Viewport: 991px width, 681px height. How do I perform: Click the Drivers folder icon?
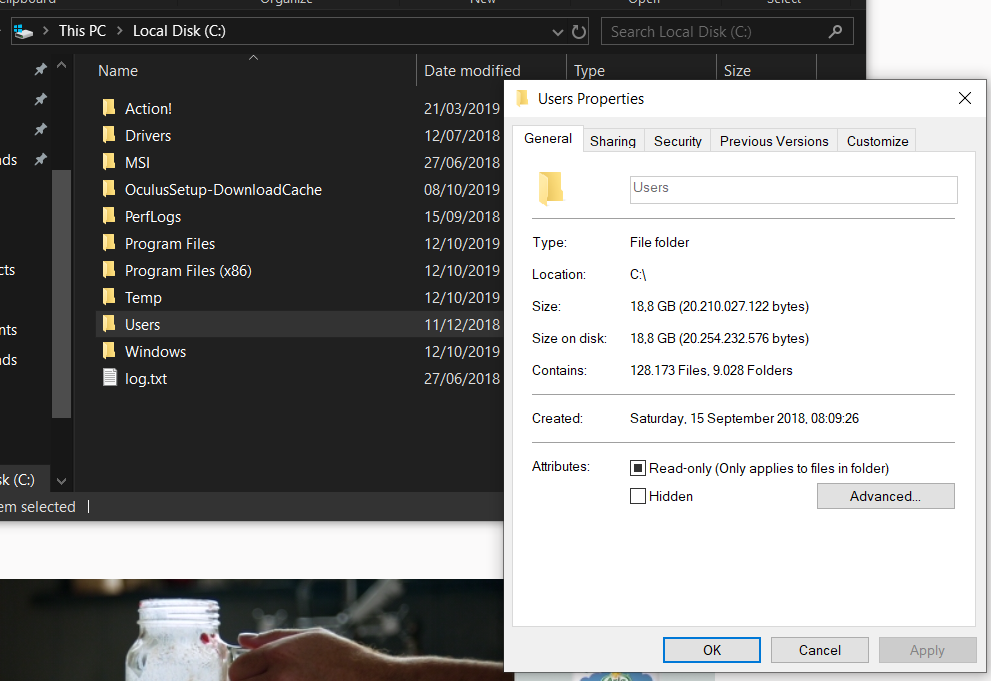(109, 135)
